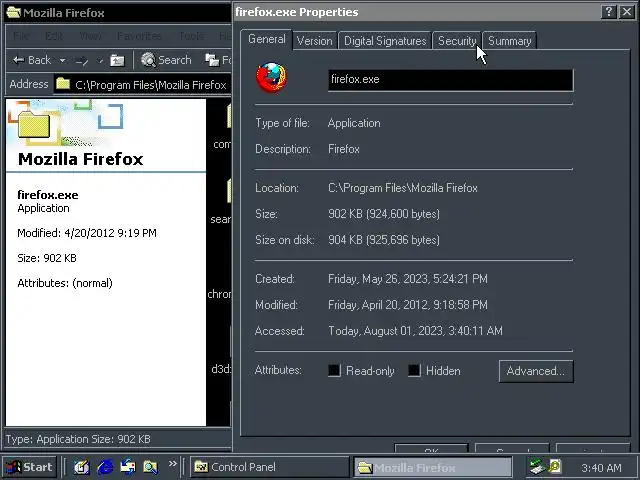Image resolution: width=640 pixels, height=480 pixels.
Task: Click the Address bar path field
Action: 143,84
